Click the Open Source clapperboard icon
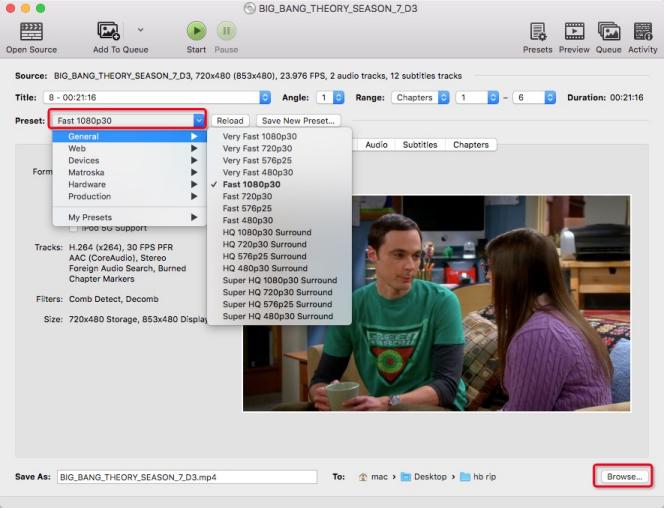 coord(31,32)
